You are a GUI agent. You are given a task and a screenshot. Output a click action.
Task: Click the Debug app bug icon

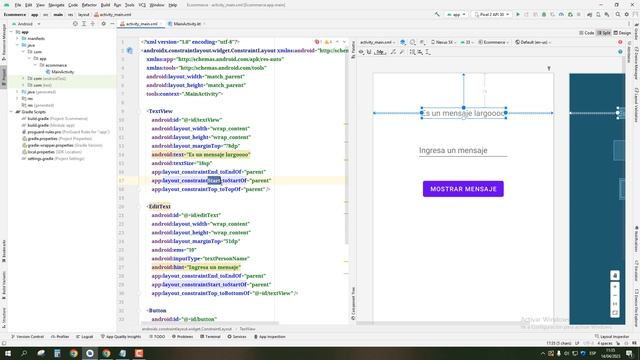tap(544, 14)
